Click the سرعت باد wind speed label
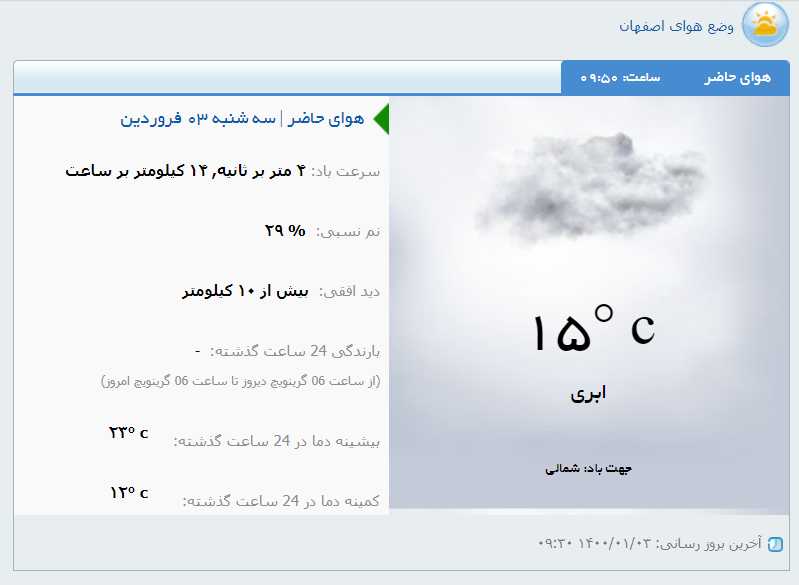The height and width of the screenshot is (585, 799). click(x=346, y=171)
